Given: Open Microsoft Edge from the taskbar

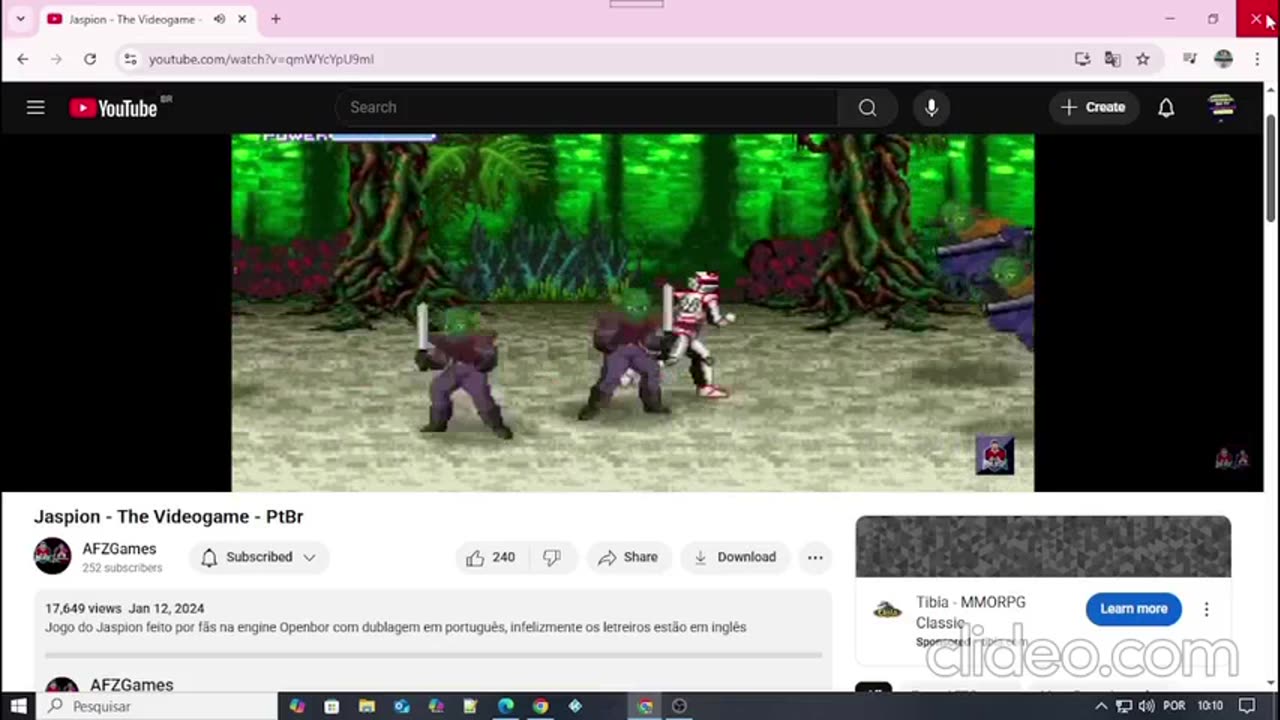Looking at the screenshot, I should (x=505, y=706).
